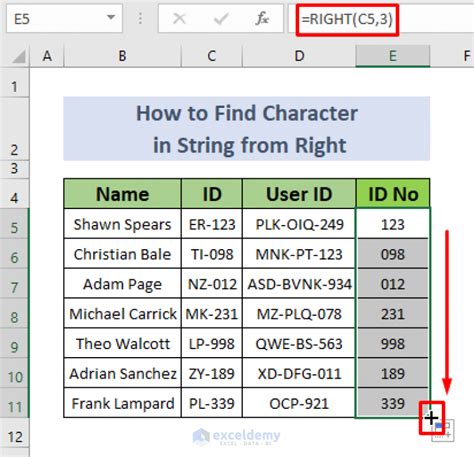Image resolution: width=474 pixels, height=457 pixels.
Task: Click the 'Name' table header cell
Action: point(122,194)
